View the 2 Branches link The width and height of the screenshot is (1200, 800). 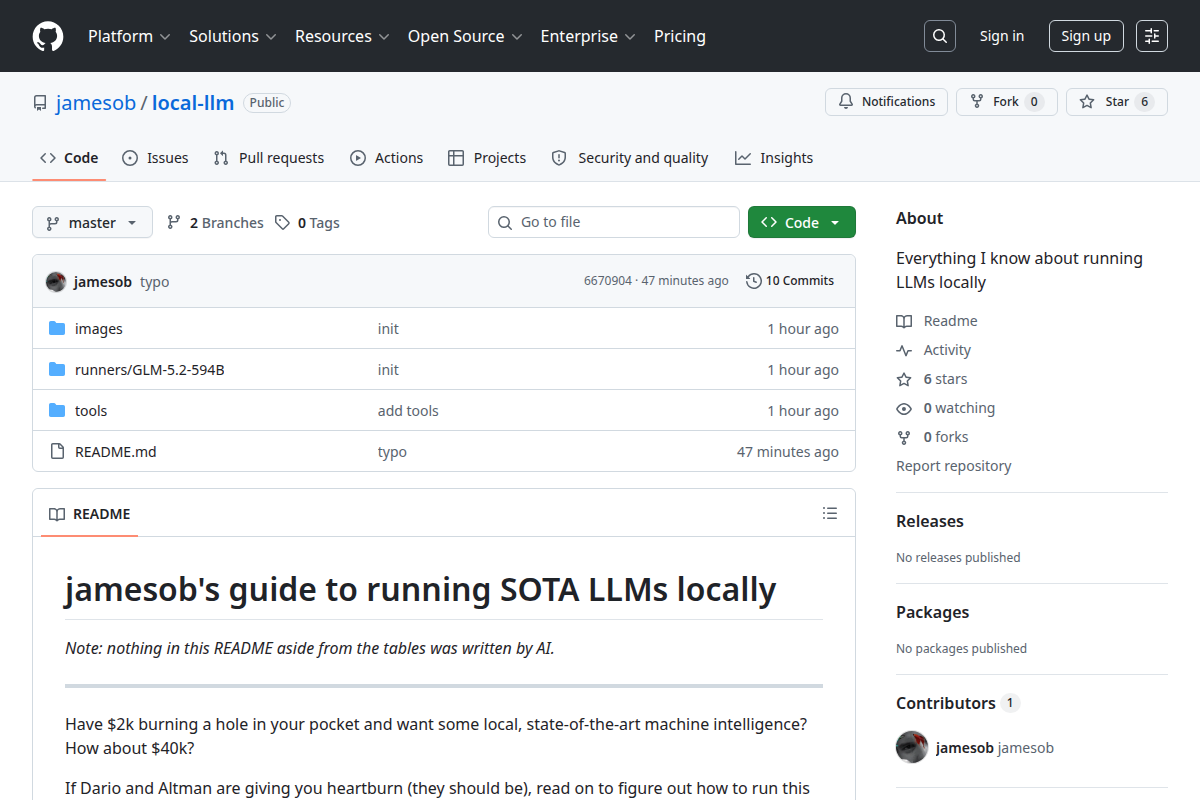tap(215, 223)
